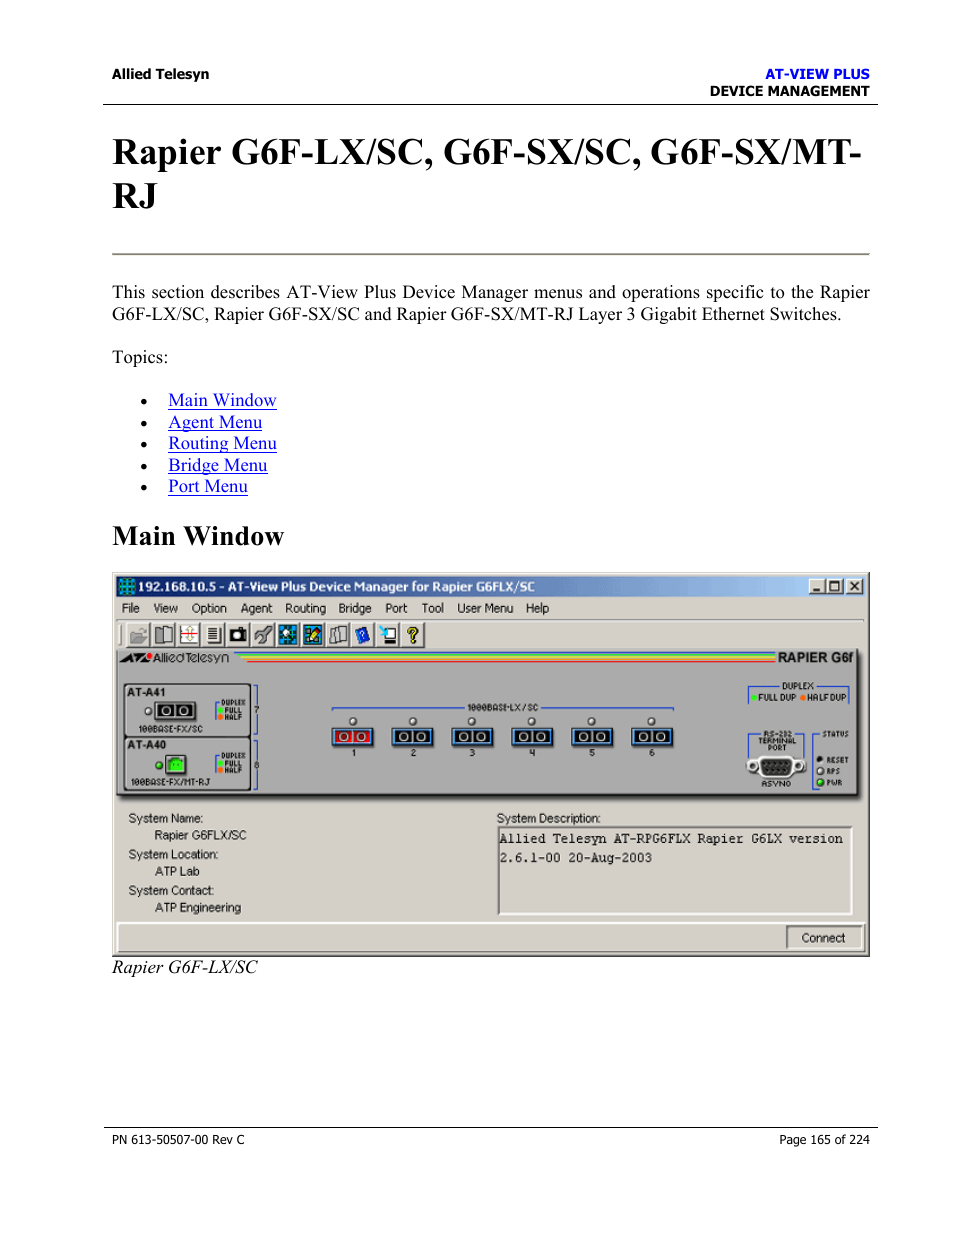Click the grid with pencil toolbar icon

click(313, 635)
